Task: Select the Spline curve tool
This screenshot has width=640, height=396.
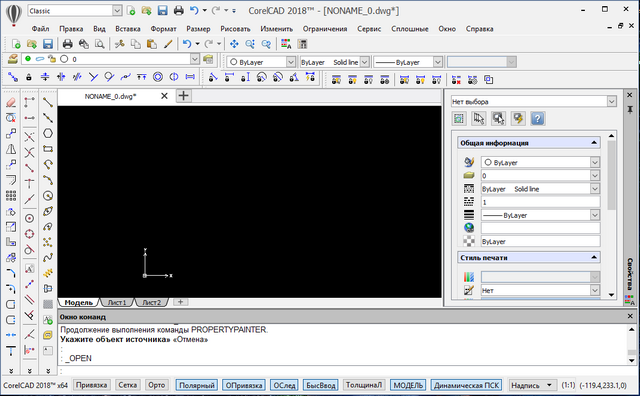Action: pyautogui.click(x=48, y=258)
